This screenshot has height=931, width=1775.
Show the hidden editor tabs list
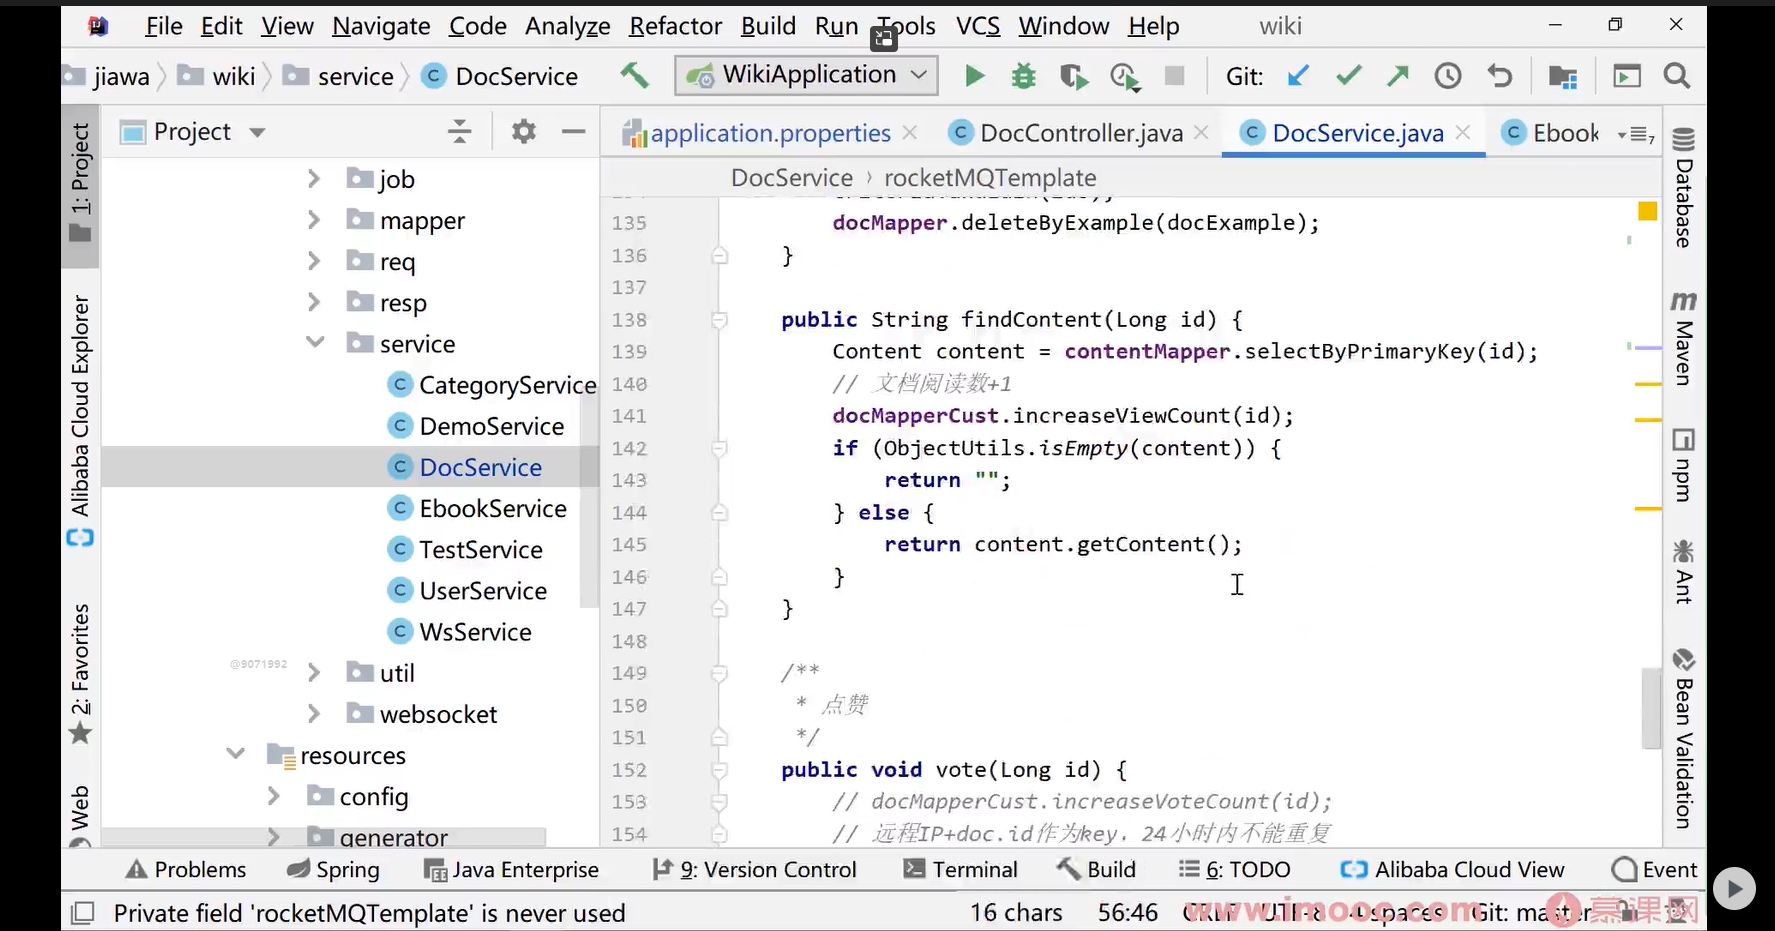tap(1636, 133)
